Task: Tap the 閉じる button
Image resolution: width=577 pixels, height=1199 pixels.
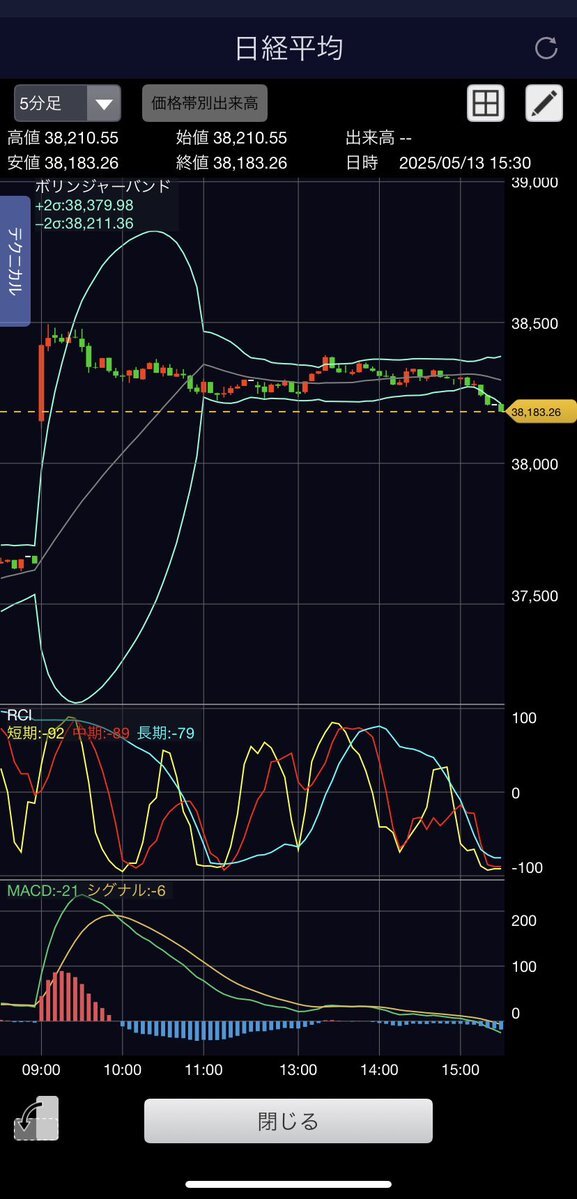Action: point(288,1121)
